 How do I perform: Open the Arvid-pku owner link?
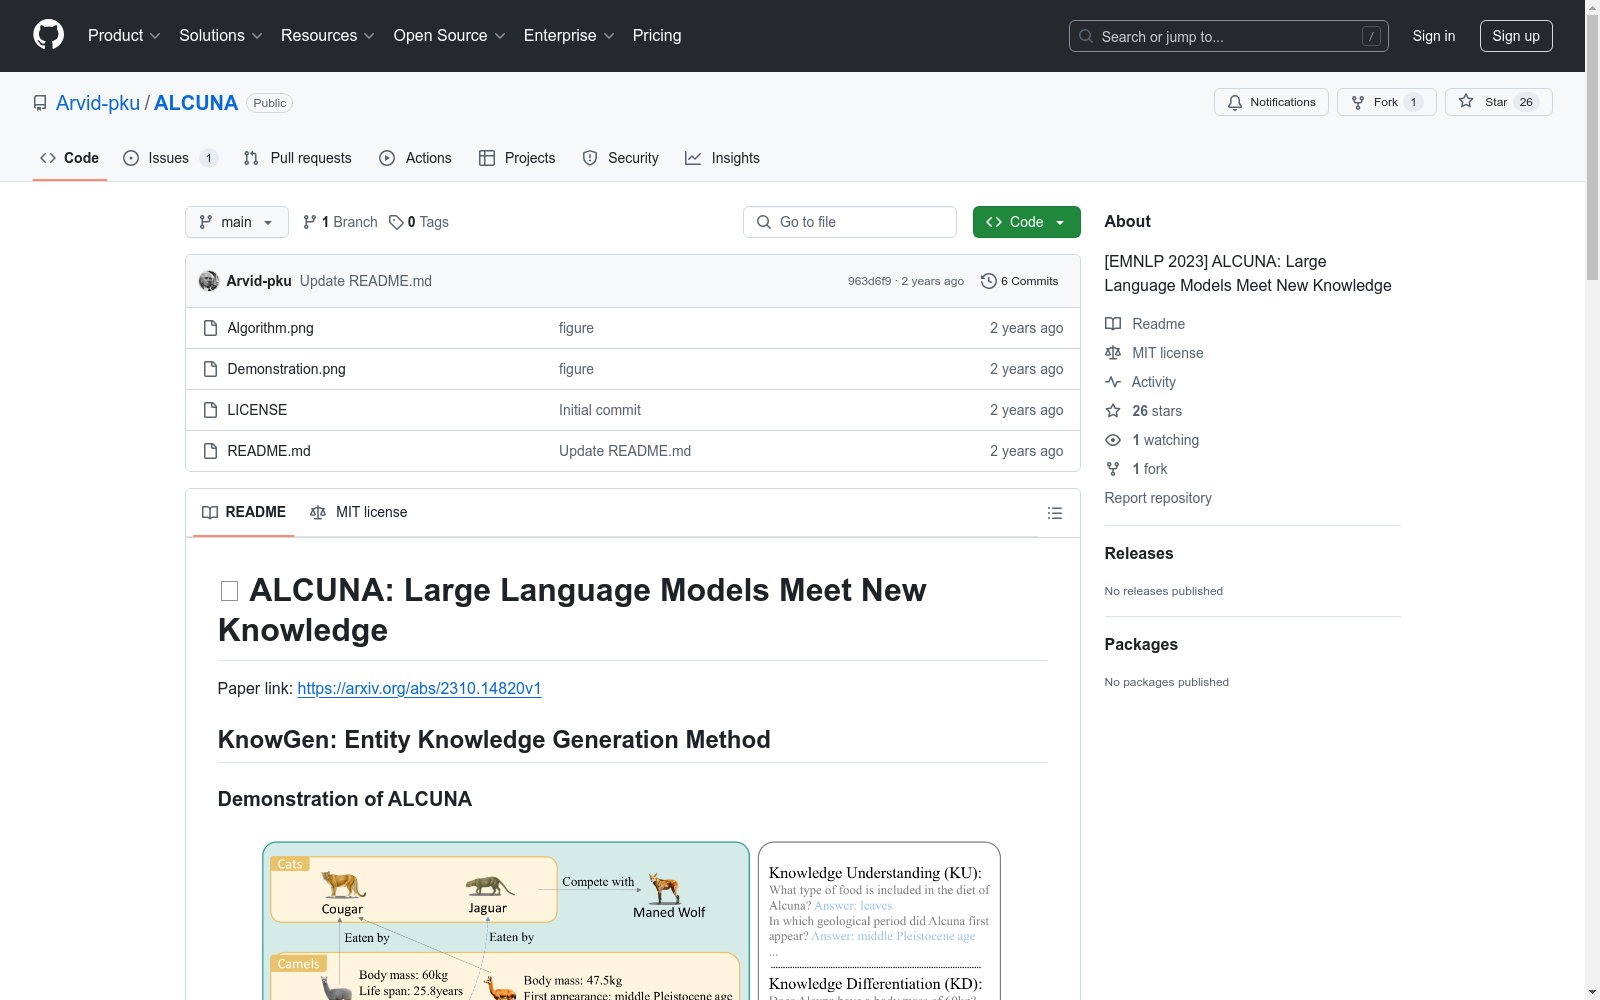click(98, 103)
